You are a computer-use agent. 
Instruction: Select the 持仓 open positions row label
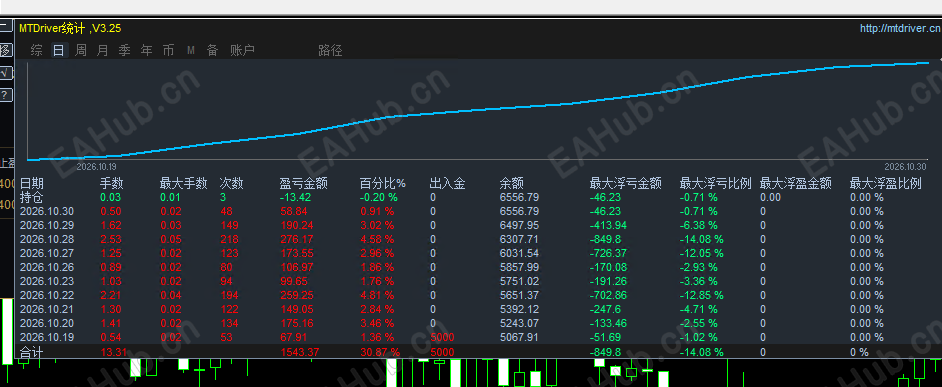(32, 197)
